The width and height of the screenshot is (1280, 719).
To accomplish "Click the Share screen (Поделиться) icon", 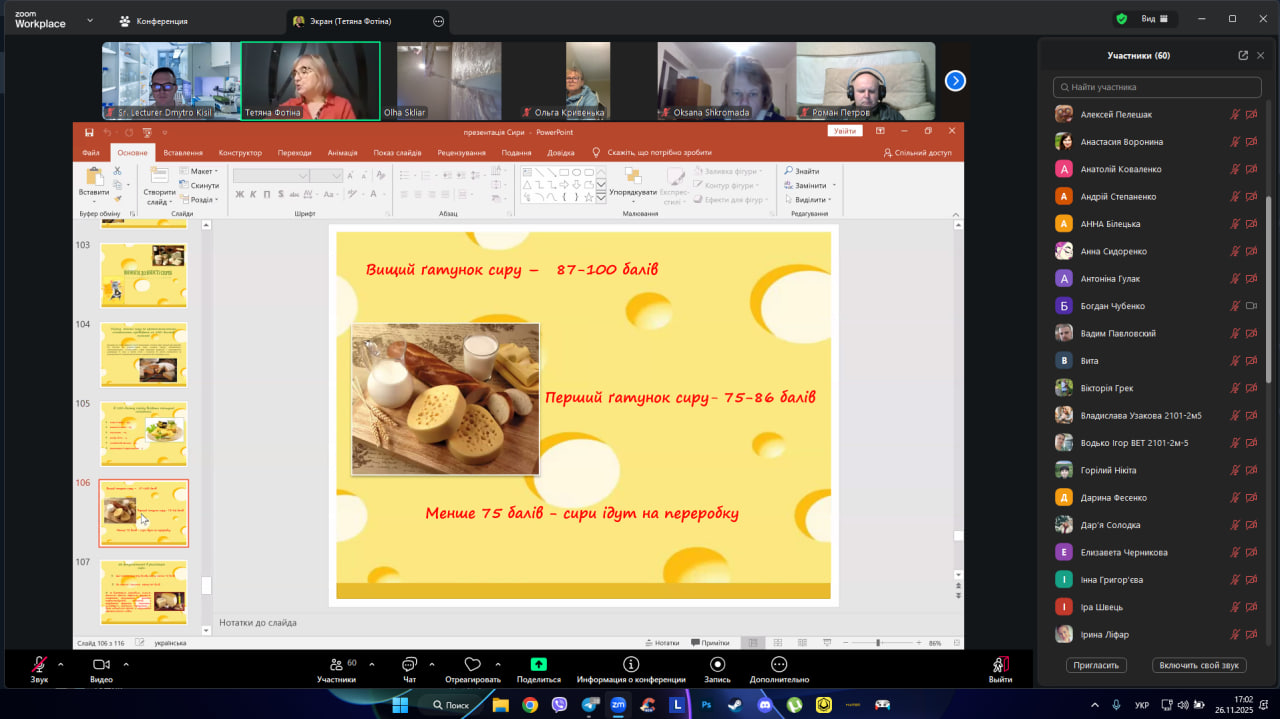I will [x=539, y=665].
